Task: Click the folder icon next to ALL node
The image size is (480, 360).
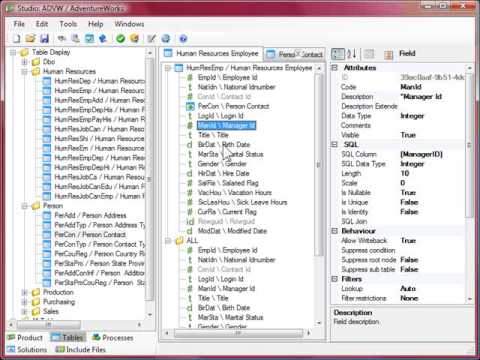Action: click(x=179, y=240)
